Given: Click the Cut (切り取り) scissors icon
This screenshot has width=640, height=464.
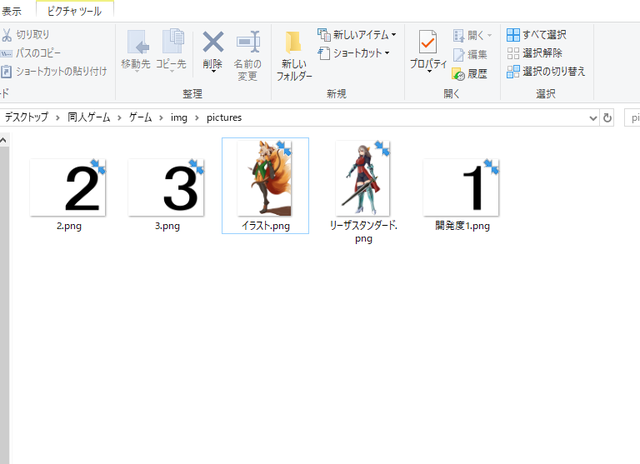Looking at the screenshot, I should (x=7, y=35).
